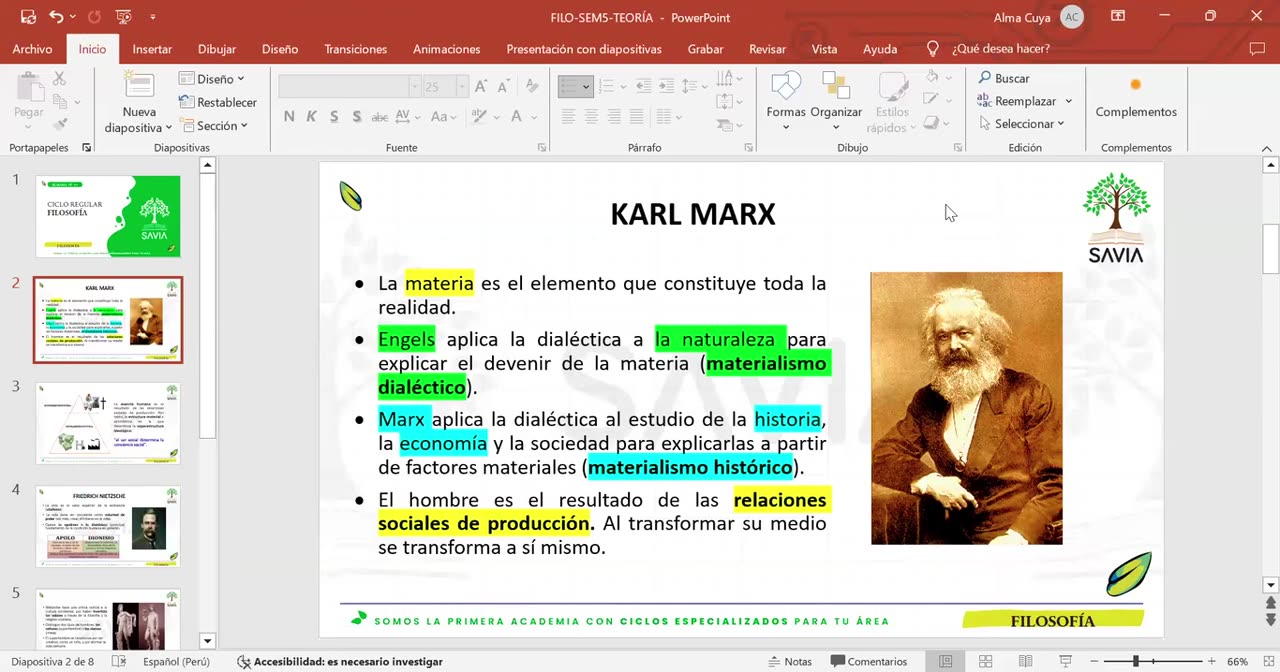Click the Español (Perú) language indicator

point(176,662)
